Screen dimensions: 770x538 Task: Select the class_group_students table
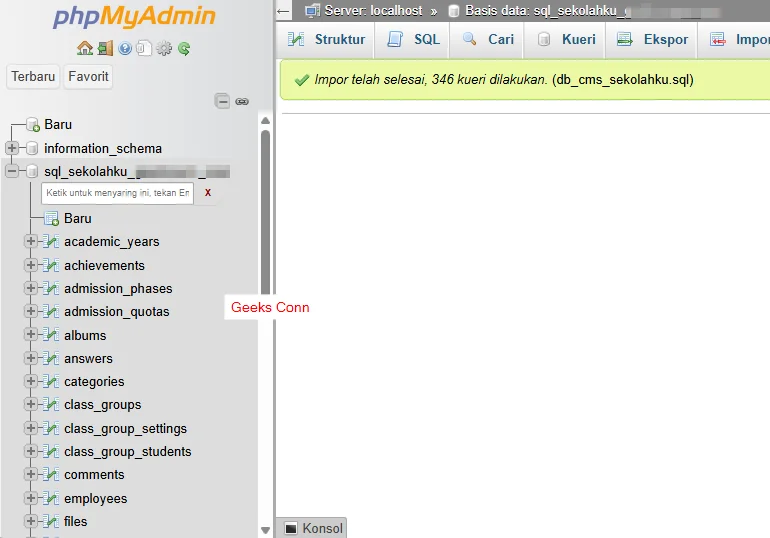[x=128, y=452]
